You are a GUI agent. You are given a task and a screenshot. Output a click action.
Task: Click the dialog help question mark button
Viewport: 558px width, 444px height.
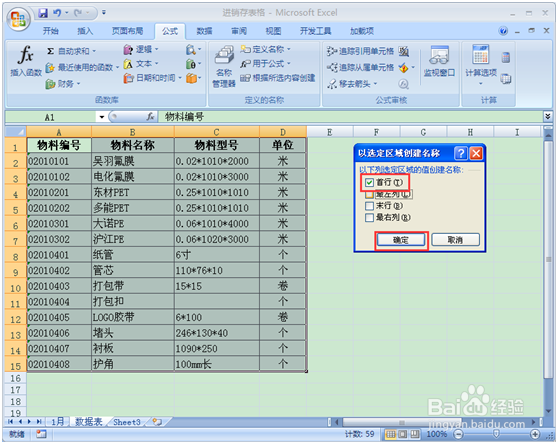point(460,153)
